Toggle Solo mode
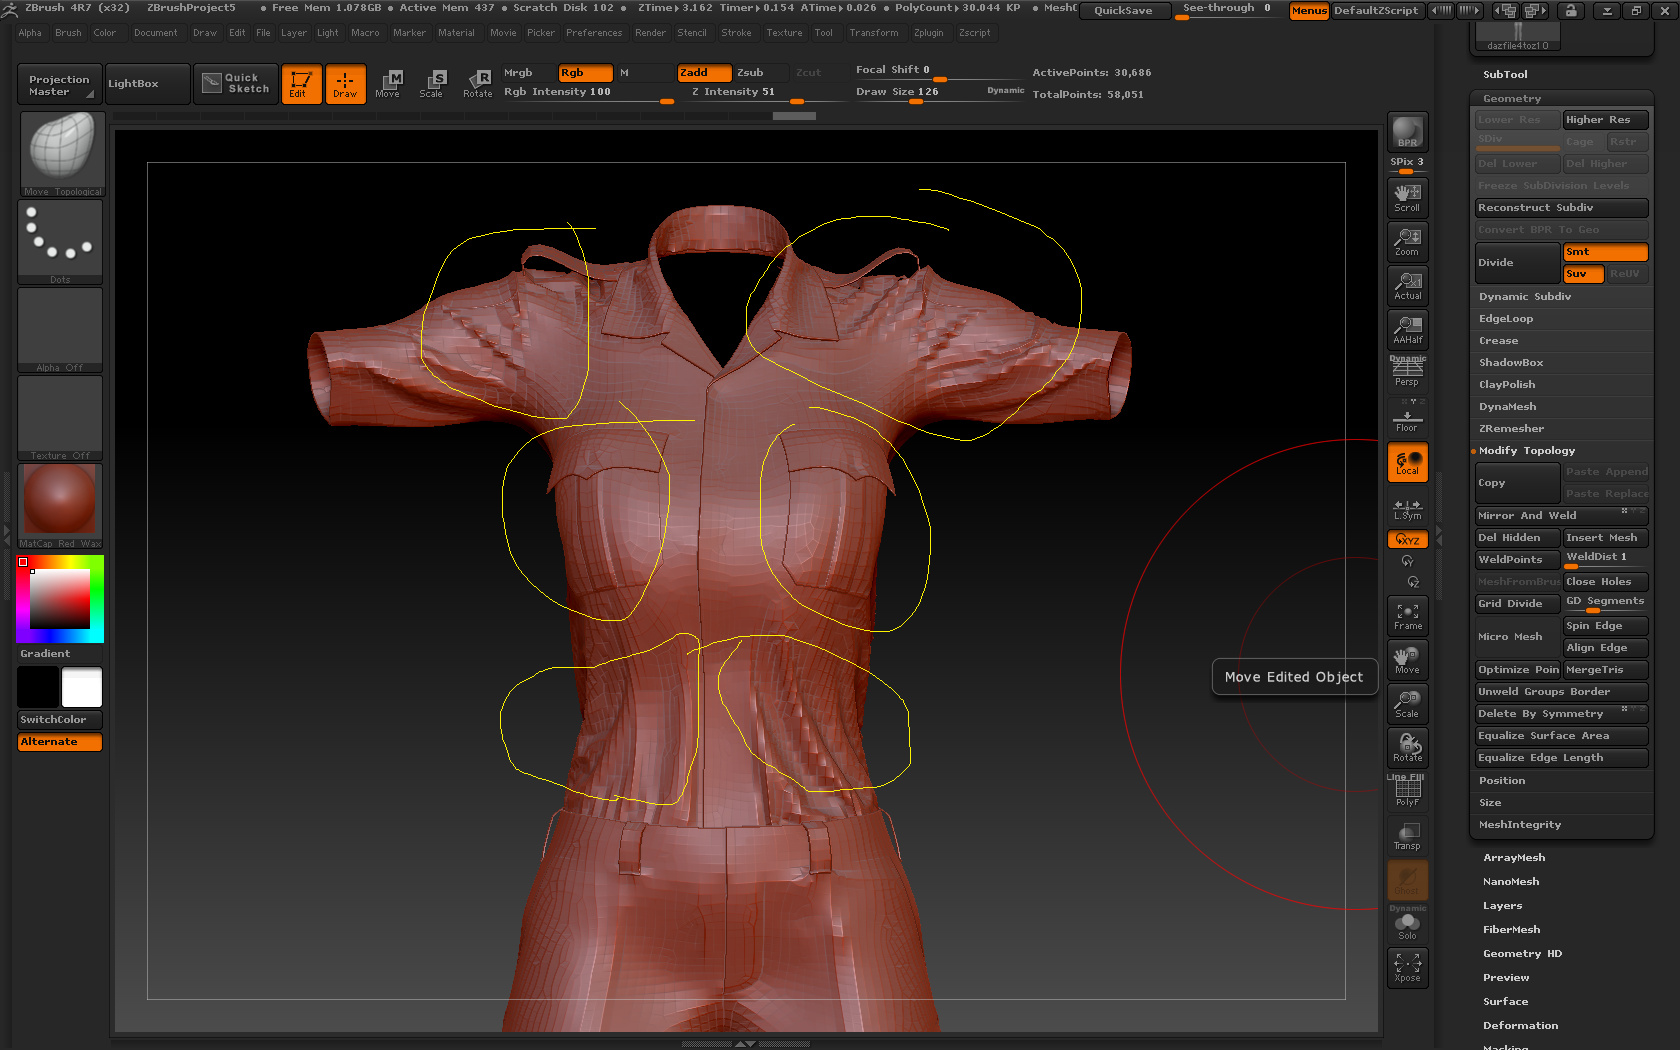Image resolution: width=1680 pixels, height=1050 pixels. click(x=1407, y=923)
